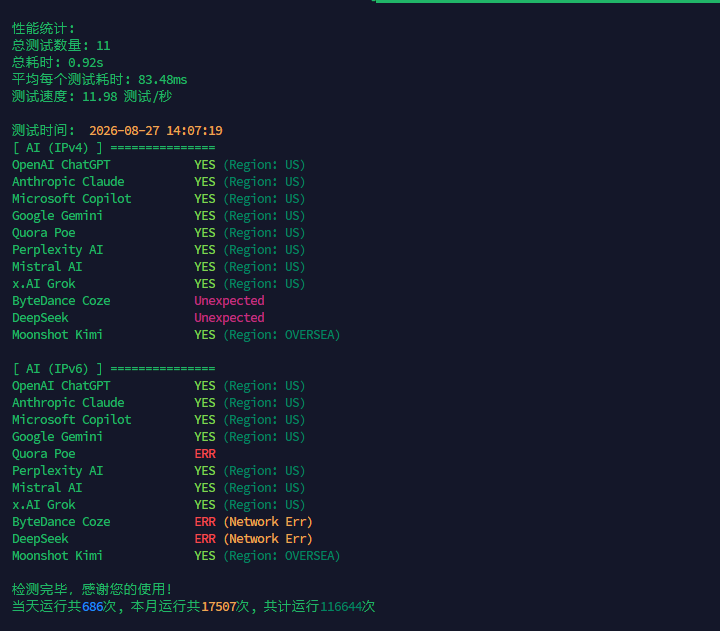The height and width of the screenshot is (631, 720).
Task: Click the 总耗时: 0.92s line
Action: click(x=57, y=62)
